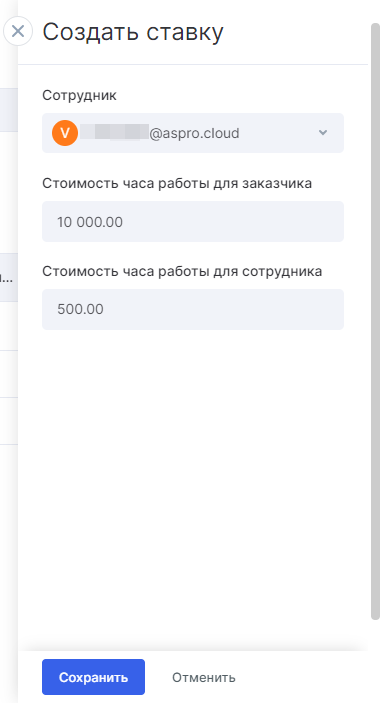Focus the customer hourly cost field 10 000.00
This screenshot has width=383, height=703.
pyautogui.click(x=193, y=221)
